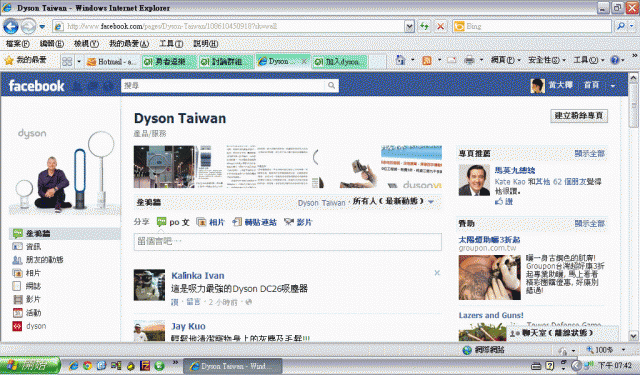Image resolution: width=640 pixels, height=375 pixels.
Task: Click the blue help question icon
Action: (615, 60)
